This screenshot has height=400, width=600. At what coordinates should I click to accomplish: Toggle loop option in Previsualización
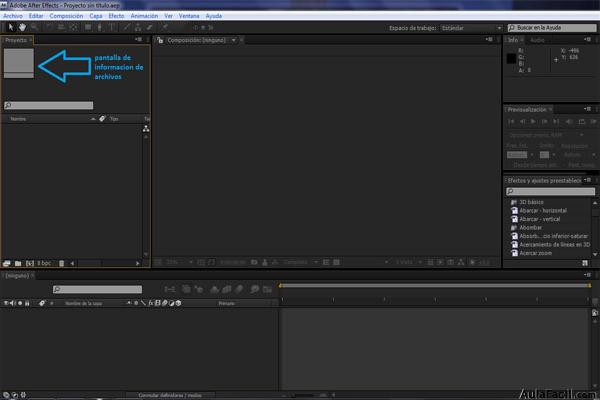(582, 121)
